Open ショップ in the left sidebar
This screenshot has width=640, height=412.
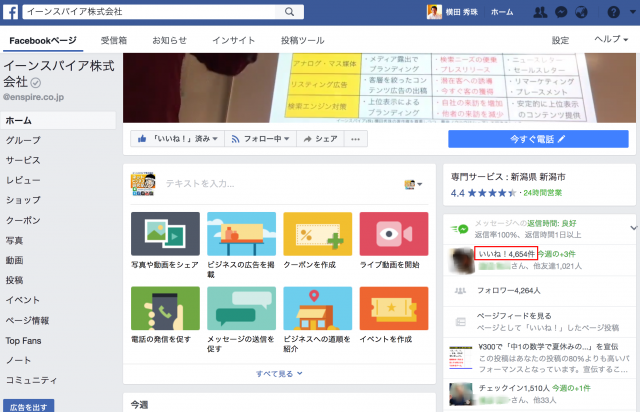coord(23,200)
